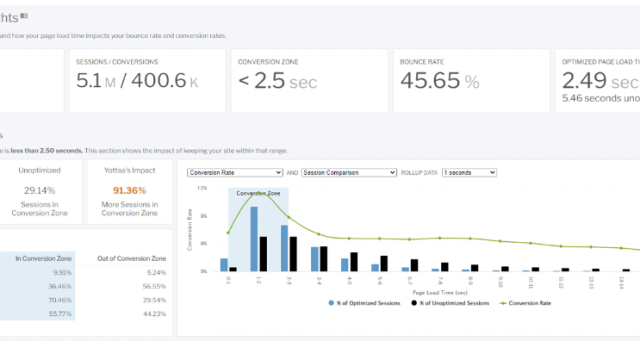Click the 'Out of Conversion Zone' column header
The image size is (640, 360).
pyautogui.click(x=131, y=258)
